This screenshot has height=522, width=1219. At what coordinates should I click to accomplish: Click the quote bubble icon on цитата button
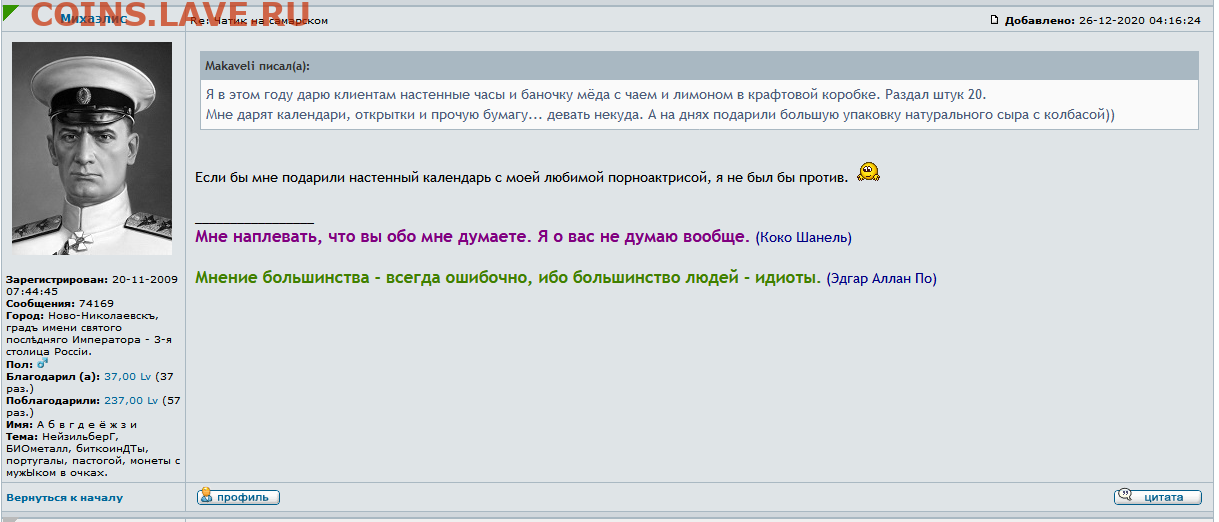coord(1125,497)
